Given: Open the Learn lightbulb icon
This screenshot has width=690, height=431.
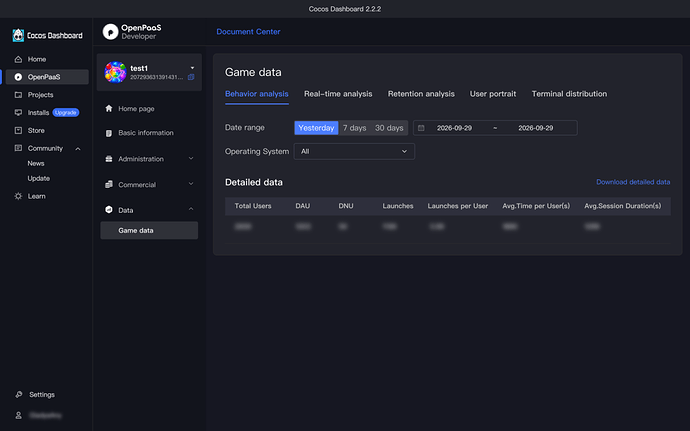Looking at the screenshot, I should click(18, 196).
